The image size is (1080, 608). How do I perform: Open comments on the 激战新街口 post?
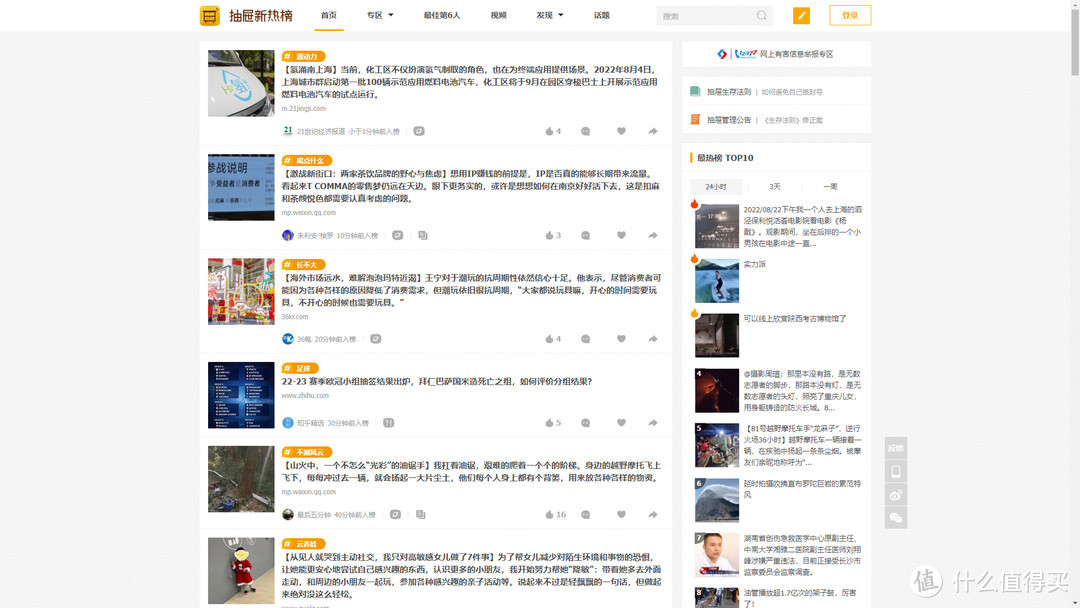pos(585,235)
